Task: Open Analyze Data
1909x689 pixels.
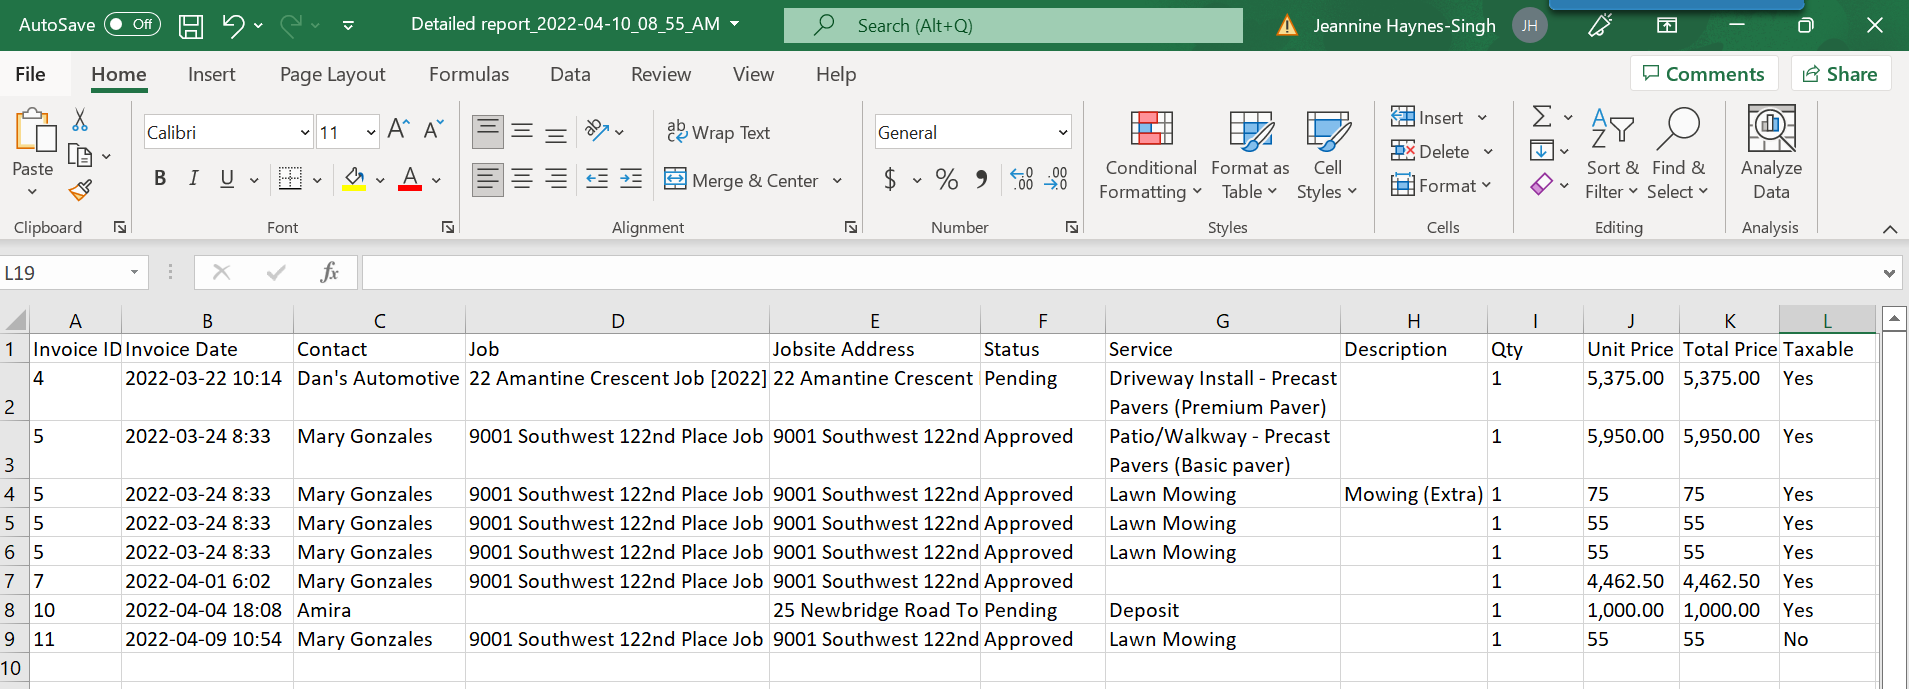Action: click(x=1770, y=154)
